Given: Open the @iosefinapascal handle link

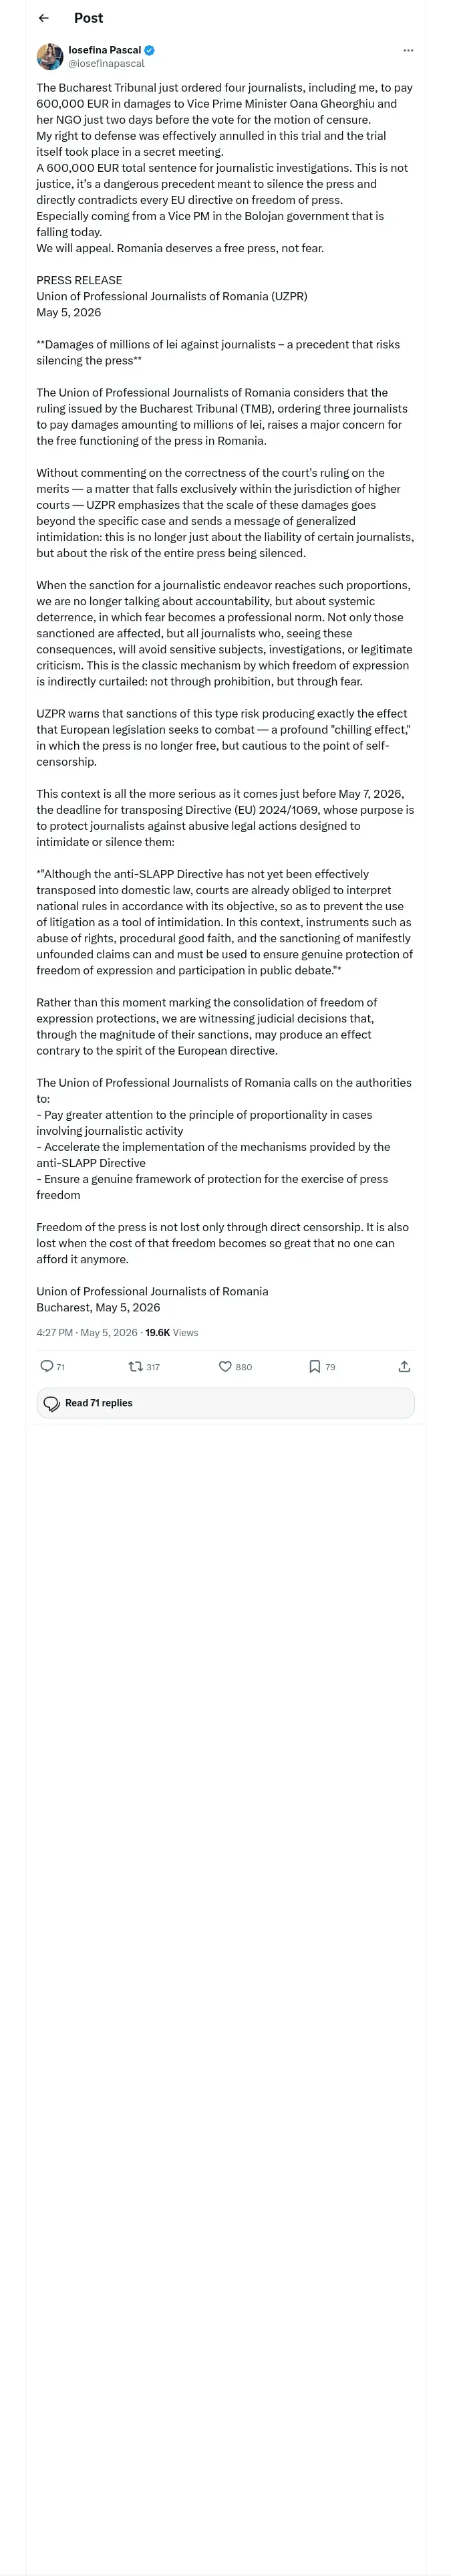Looking at the screenshot, I should point(106,63).
